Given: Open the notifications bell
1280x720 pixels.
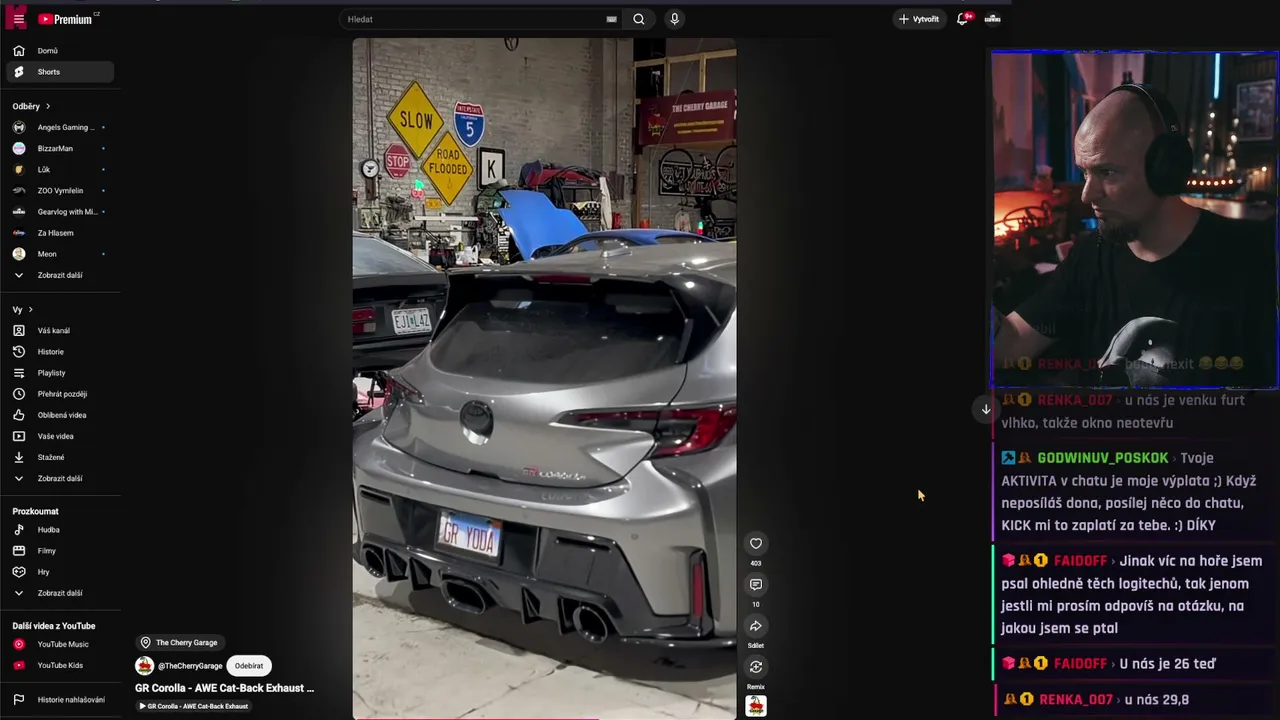Looking at the screenshot, I should click(x=963, y=19).
